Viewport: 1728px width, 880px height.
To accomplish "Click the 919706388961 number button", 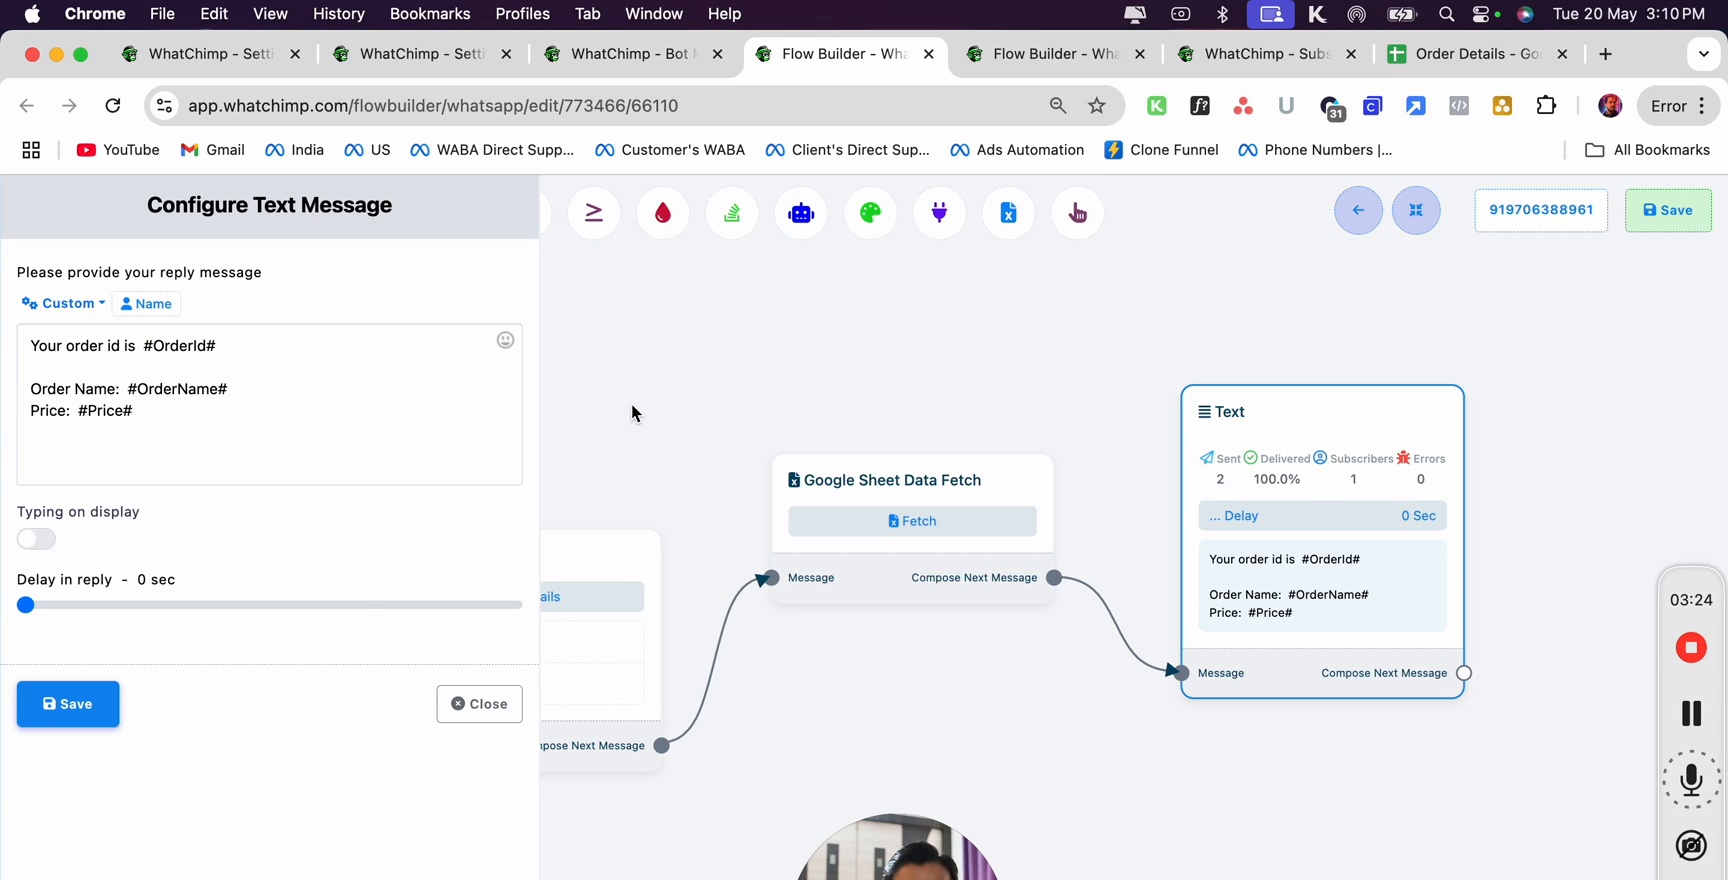I will (x=1541, y=210).
